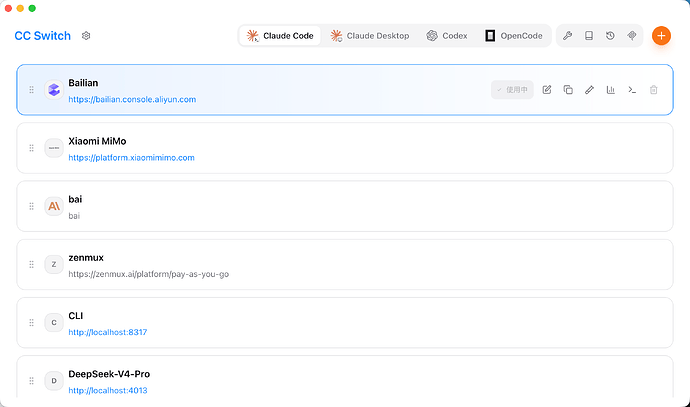Viewport: 690px width, 407px height.
Task: Click the Xiaomi MiMo provider name
Action: pyautogui.click(x=97, y=141)
